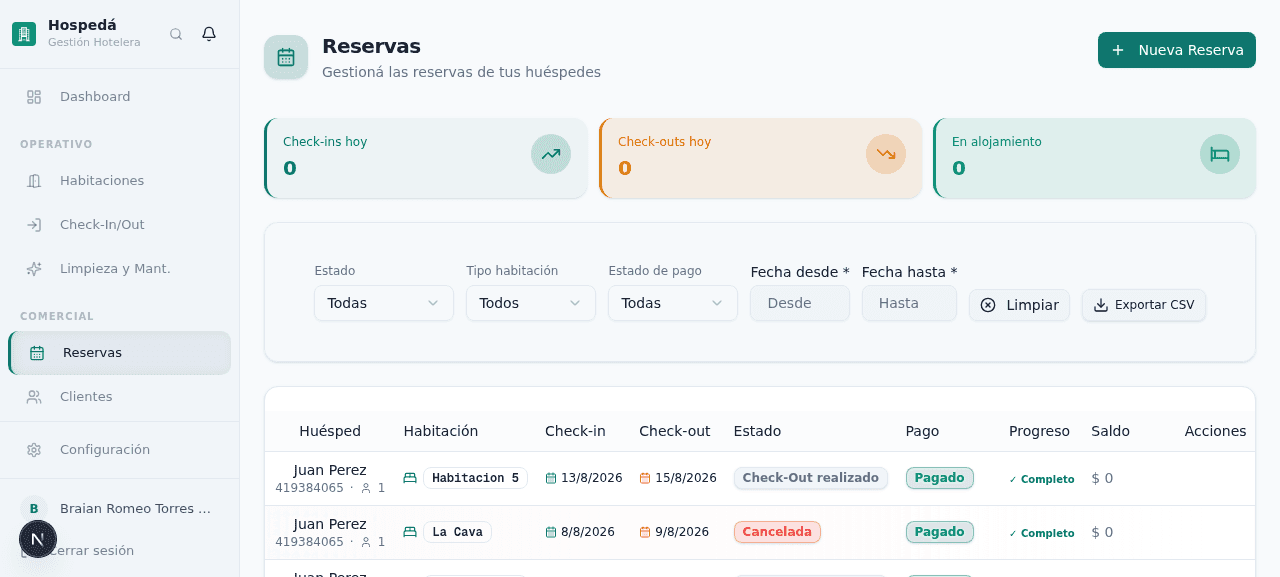
Task: Click the Hospedá hotel logo icon
Action: 24,34
